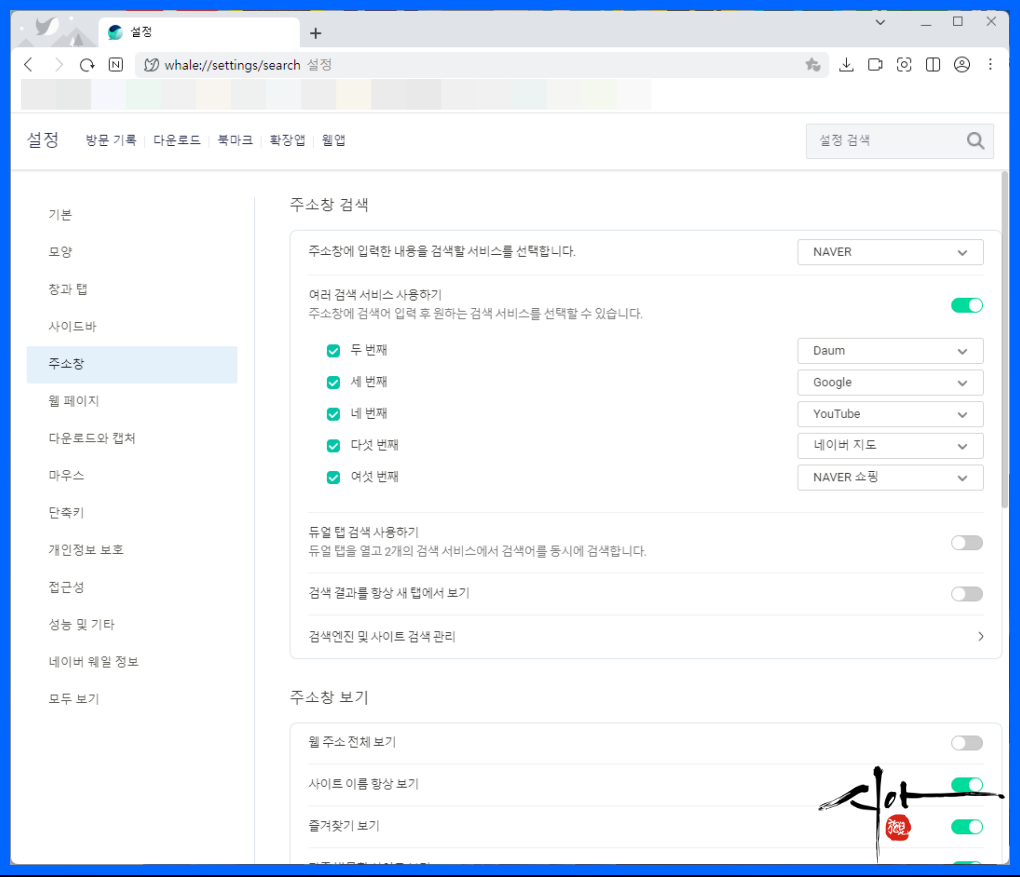Open the tab search chevron at title bar
Screen dimensions: 1020x877
(x=880, y=22)
